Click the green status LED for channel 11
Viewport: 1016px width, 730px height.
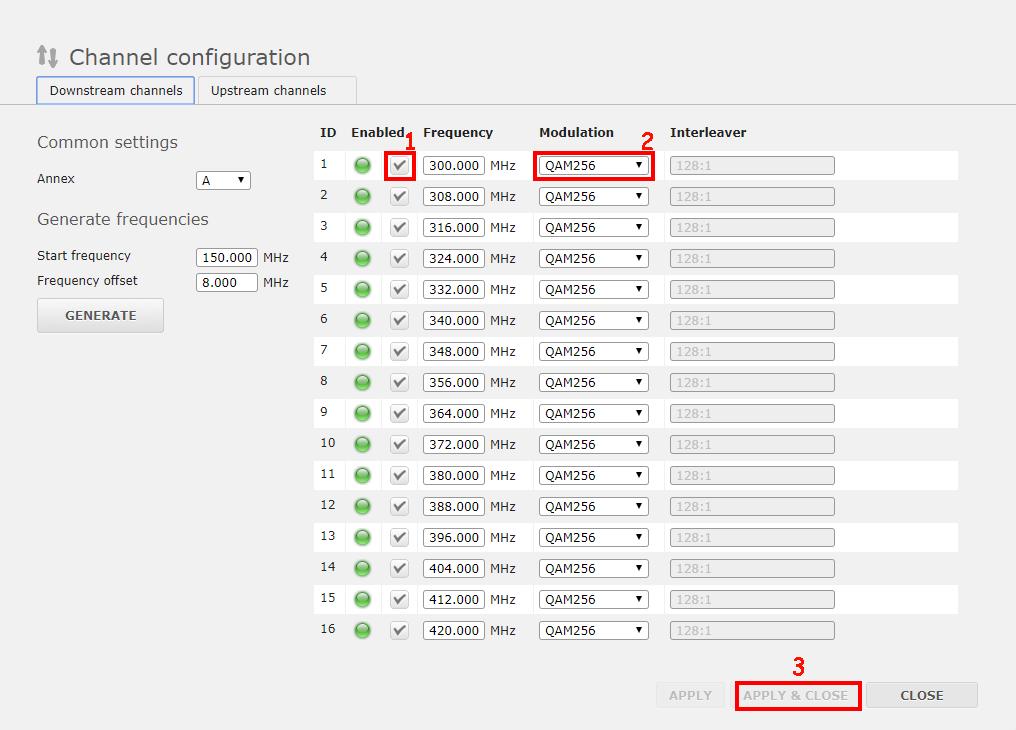pyautogui.click(x=362, y=476)
